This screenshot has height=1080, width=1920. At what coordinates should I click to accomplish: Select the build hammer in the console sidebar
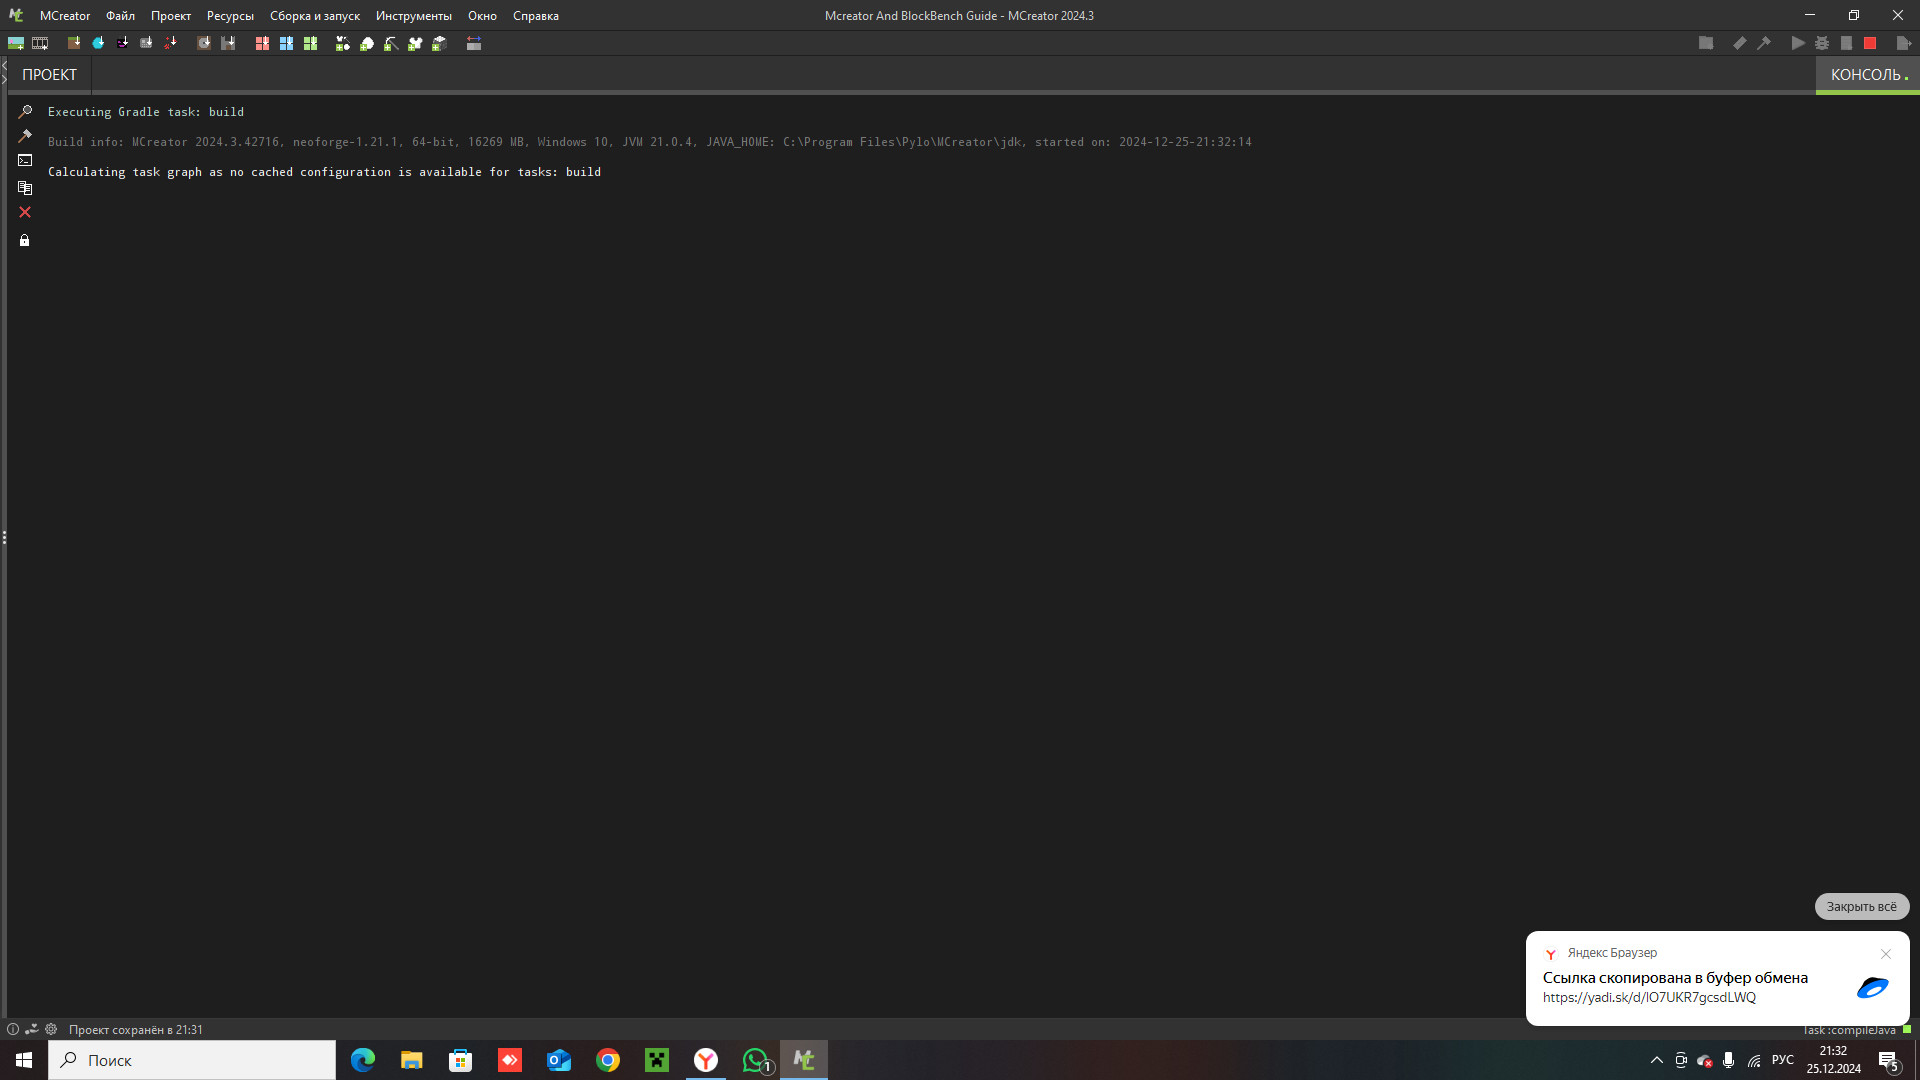click(25, 136)
